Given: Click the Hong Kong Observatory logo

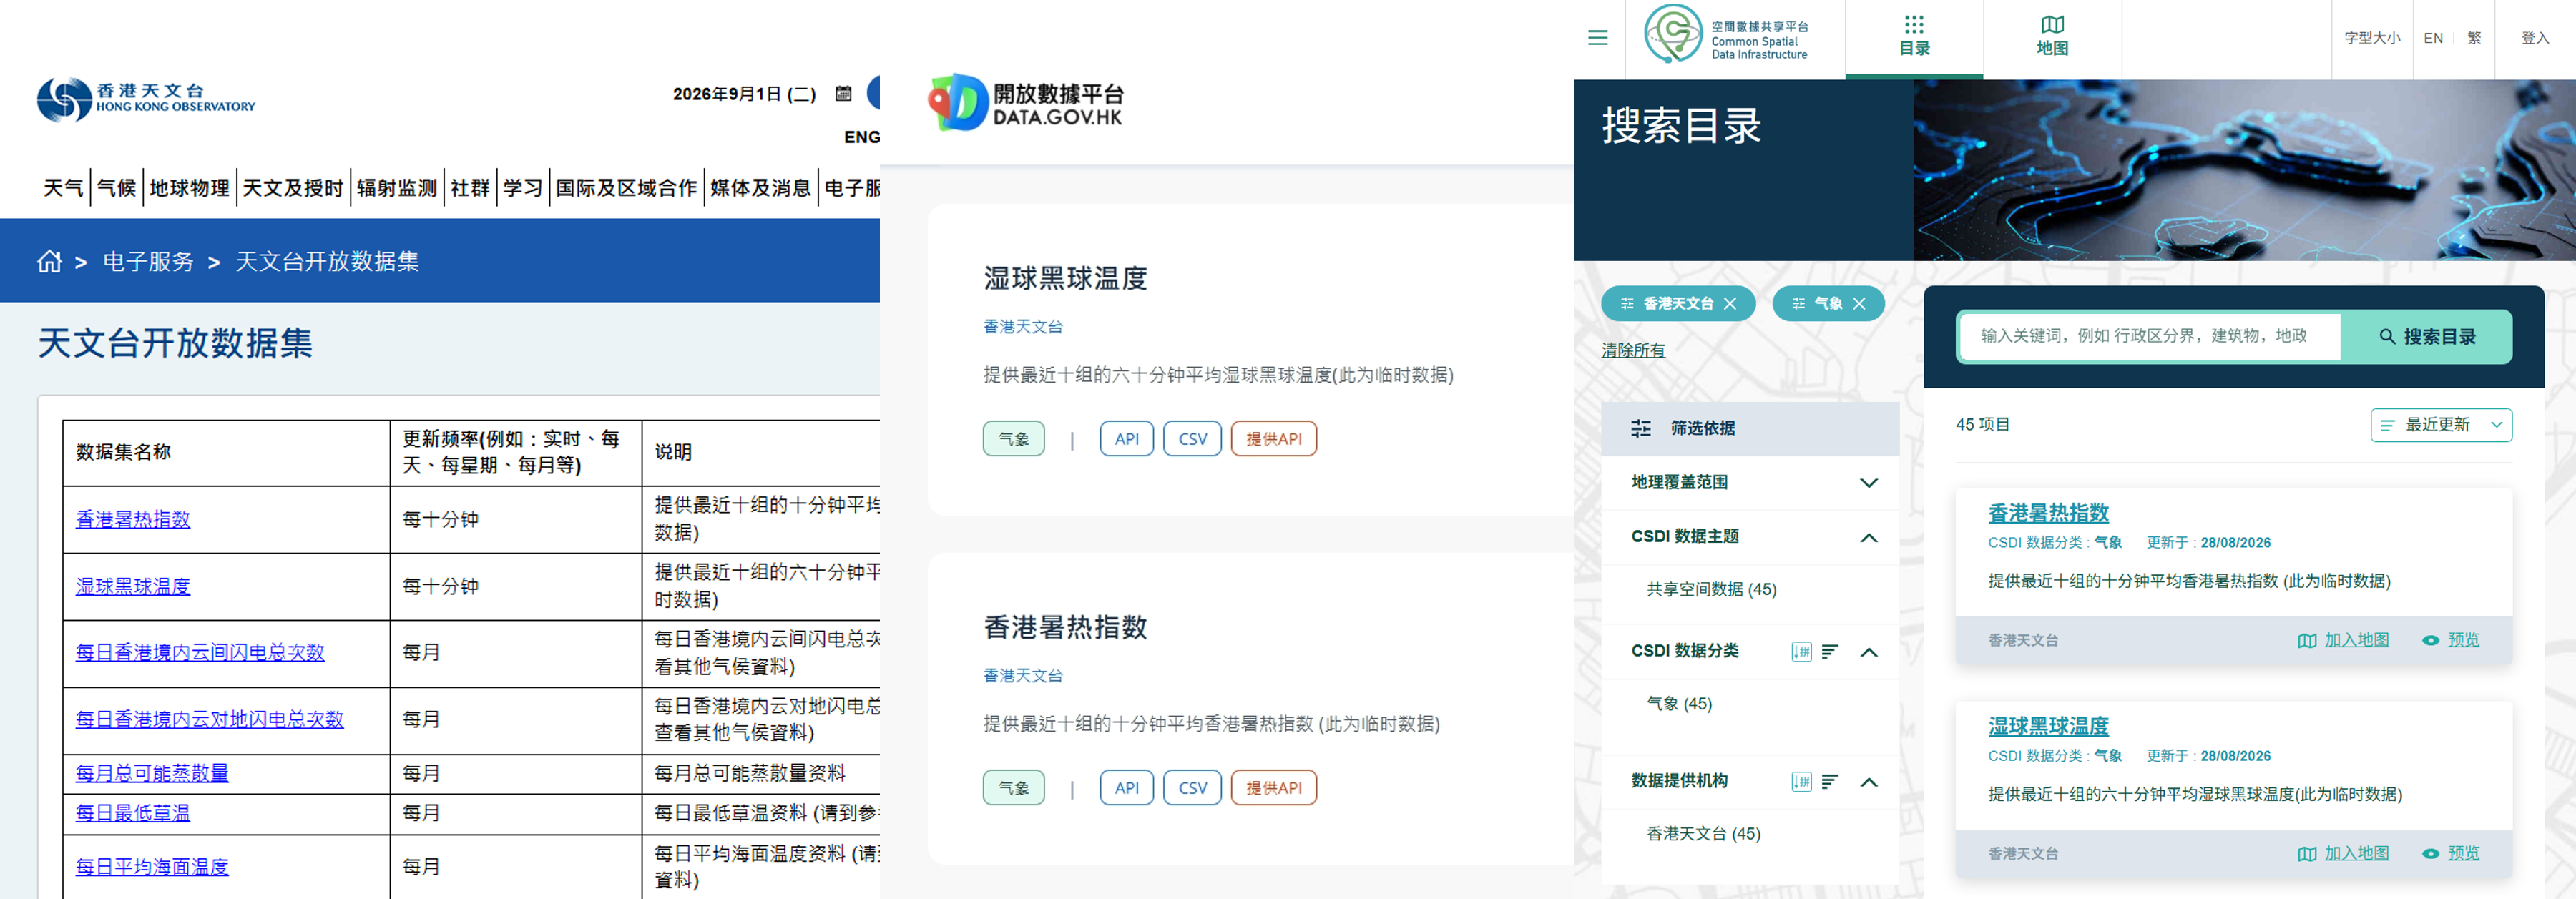Looking at the screenshot, I should [146, 100].
